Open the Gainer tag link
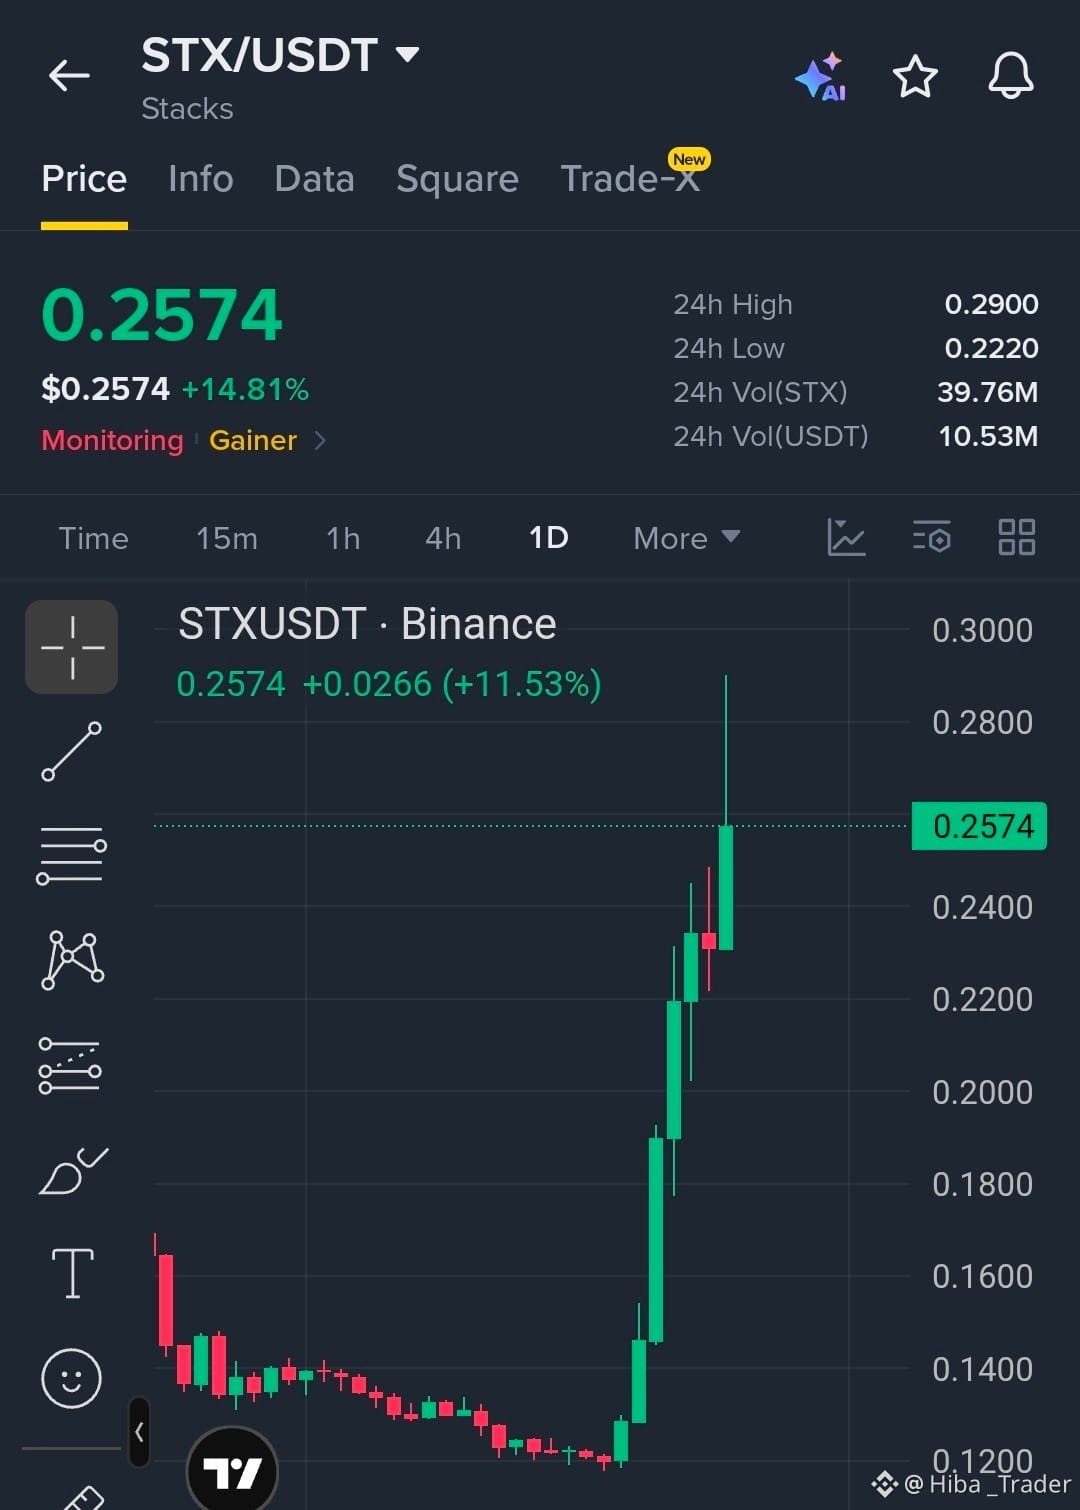Viewport: 1080px width, 1510px height. [x=253, y=441]
